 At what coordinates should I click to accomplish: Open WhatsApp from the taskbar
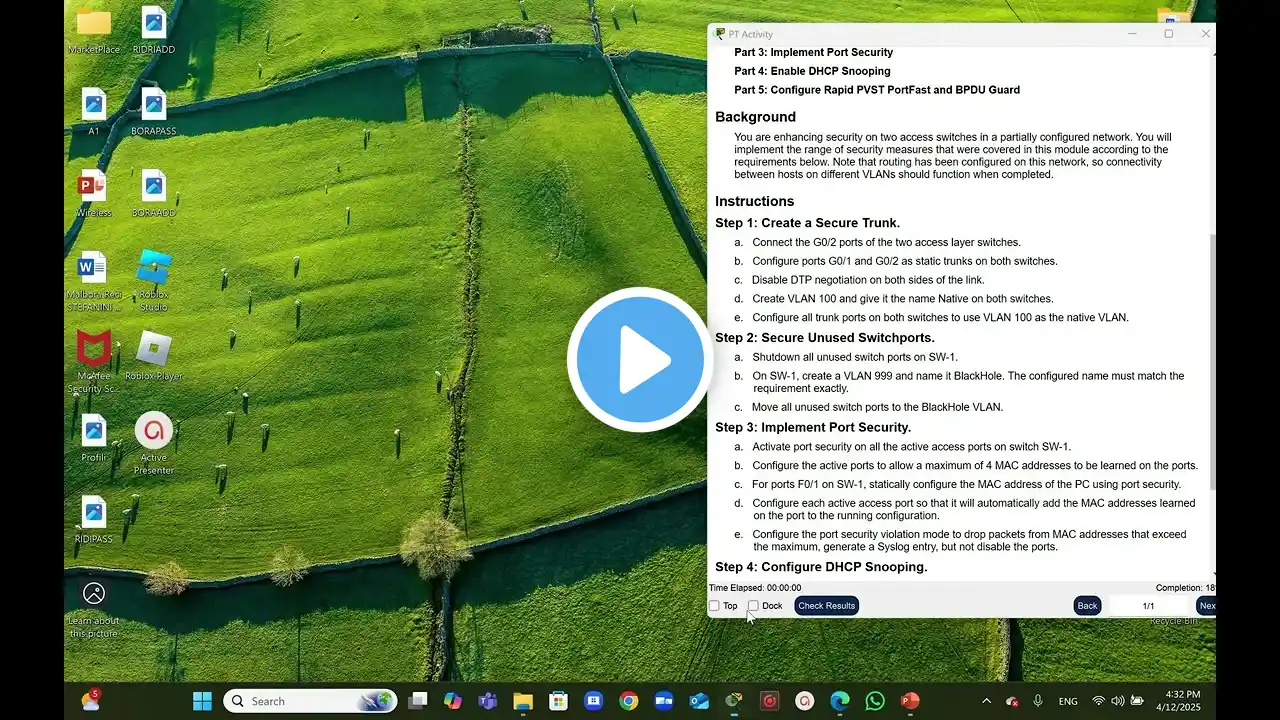(875, 701)
